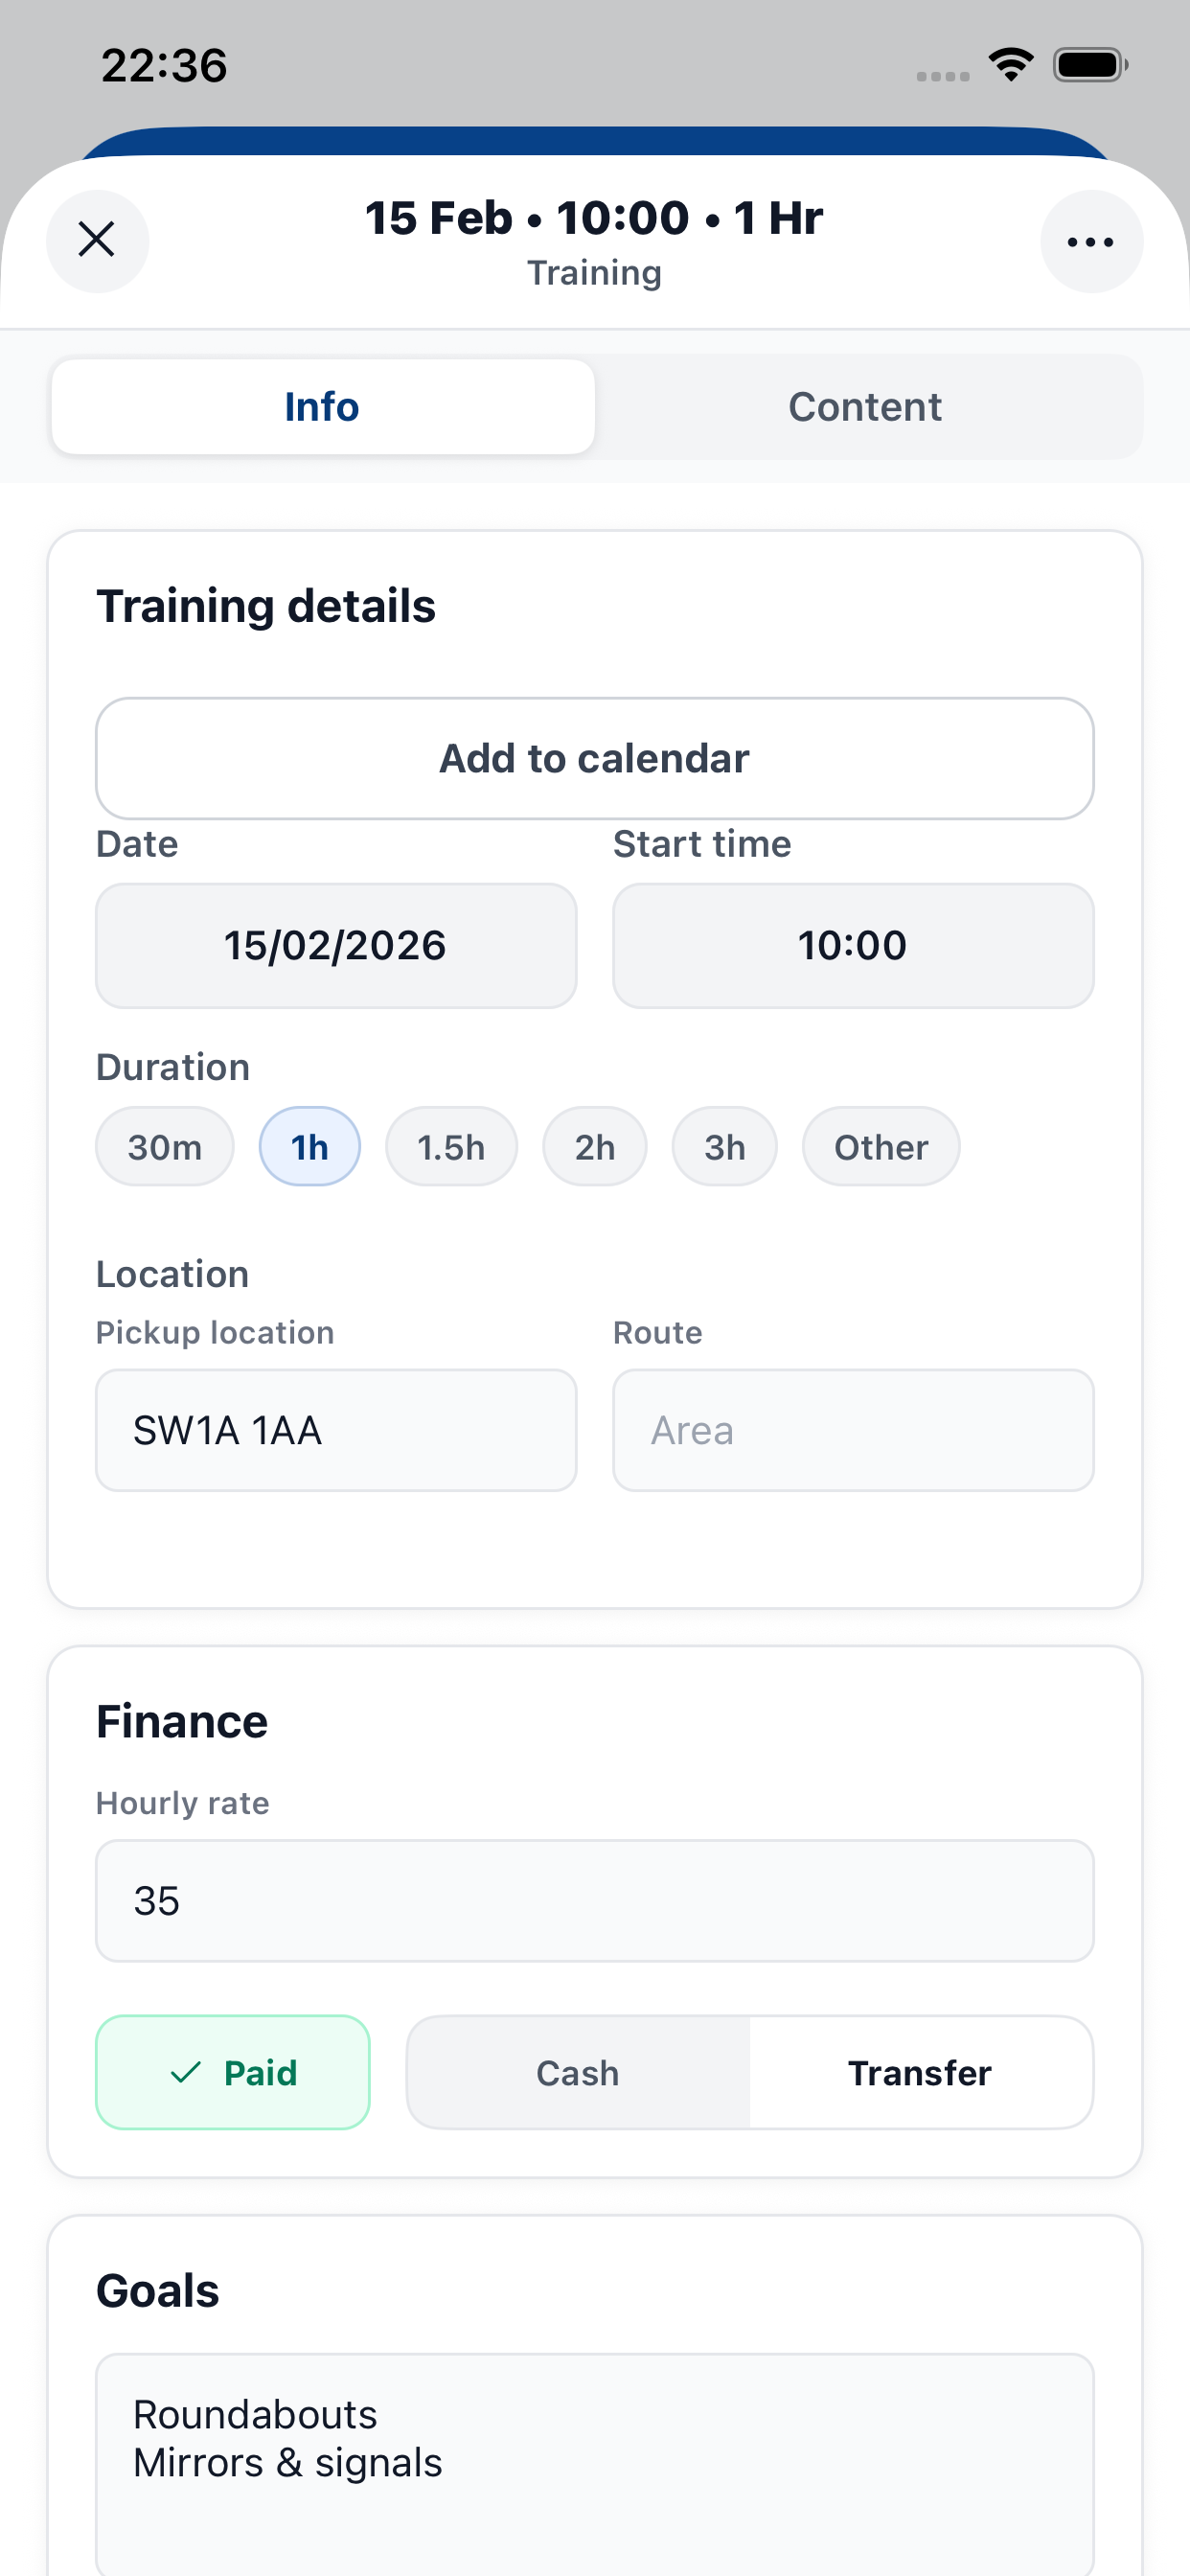This screenshot has height=2576, width=1190.
Task: Tap the battery indicator icon
Action: pos(1089,65)
